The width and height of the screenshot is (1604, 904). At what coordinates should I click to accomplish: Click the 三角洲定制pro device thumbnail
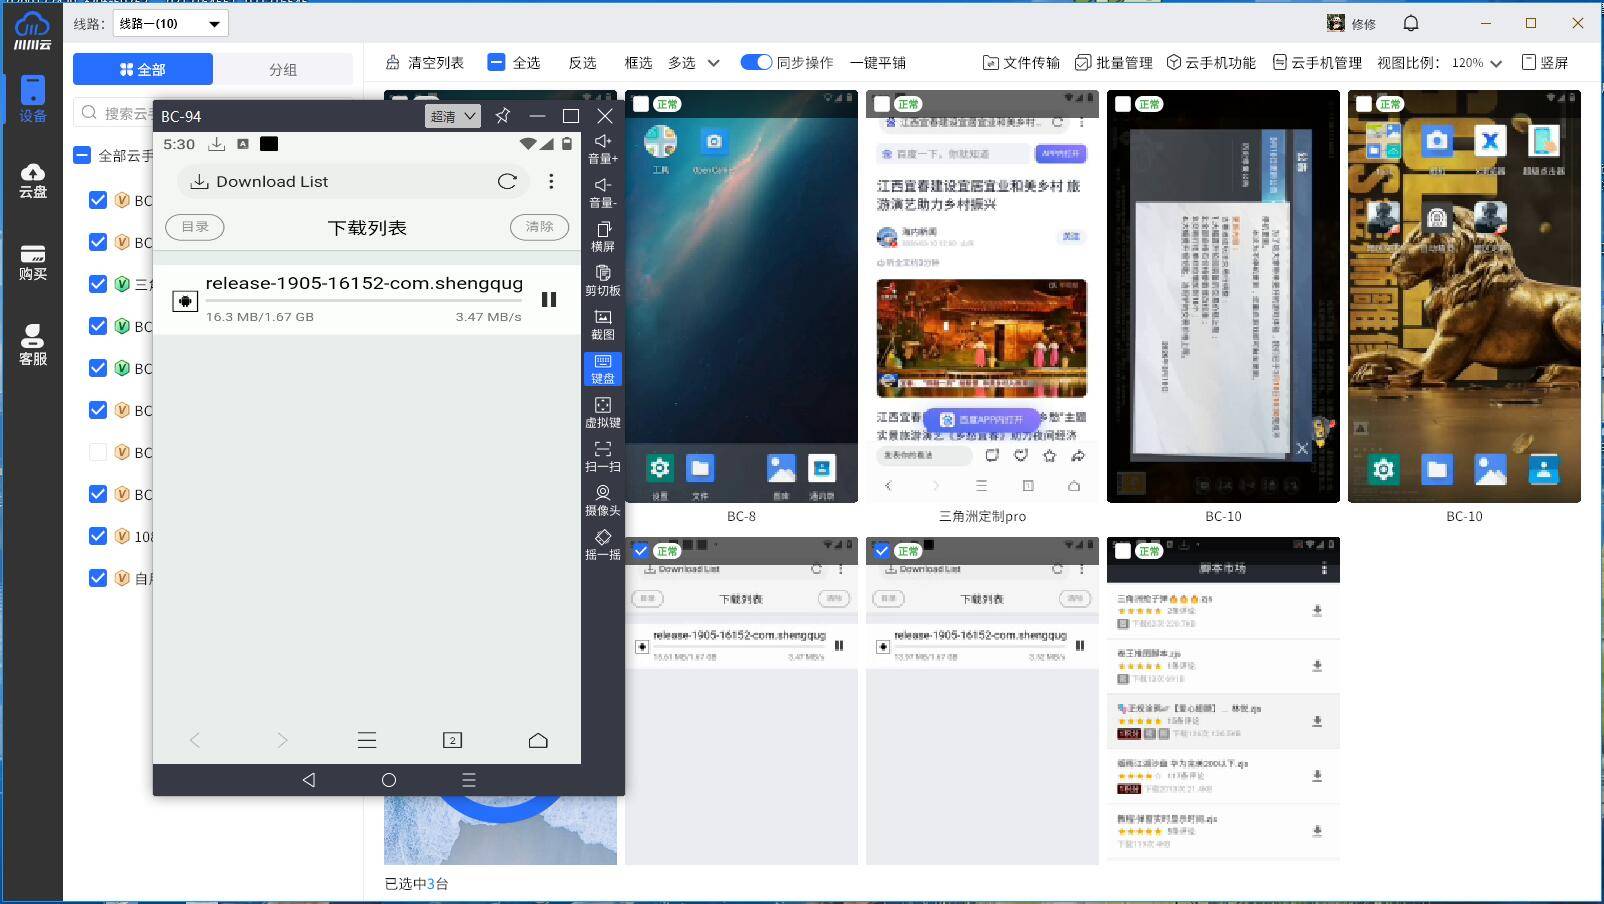[x=981, y=297]
